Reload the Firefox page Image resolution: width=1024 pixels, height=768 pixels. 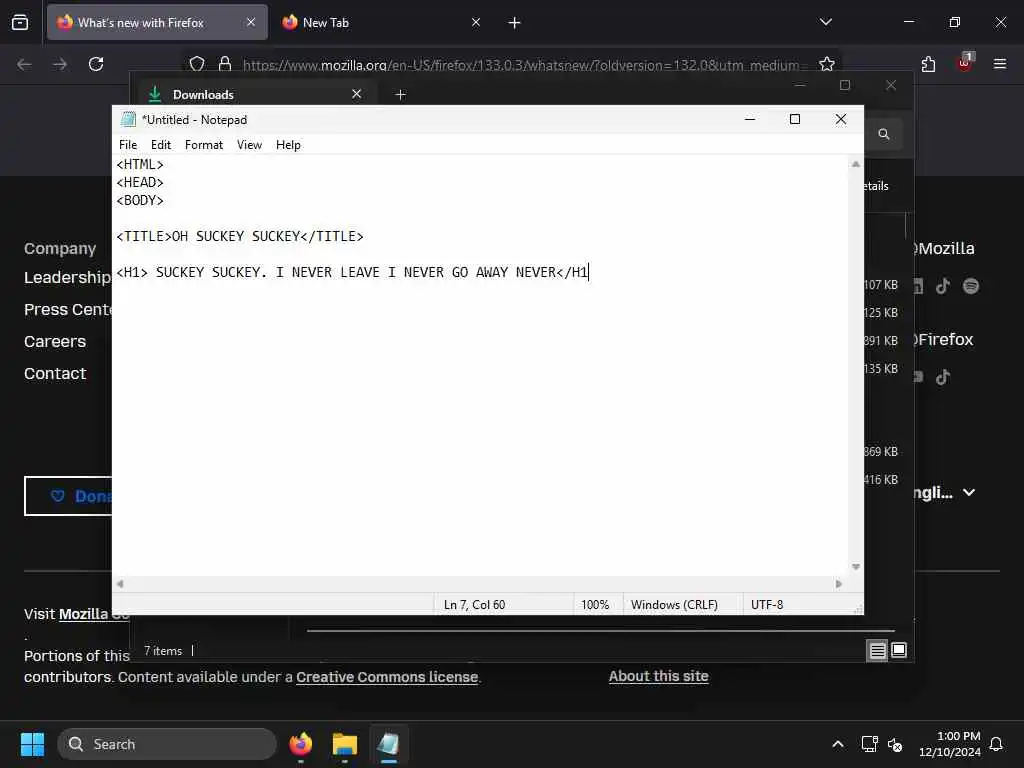click(96, 64)
